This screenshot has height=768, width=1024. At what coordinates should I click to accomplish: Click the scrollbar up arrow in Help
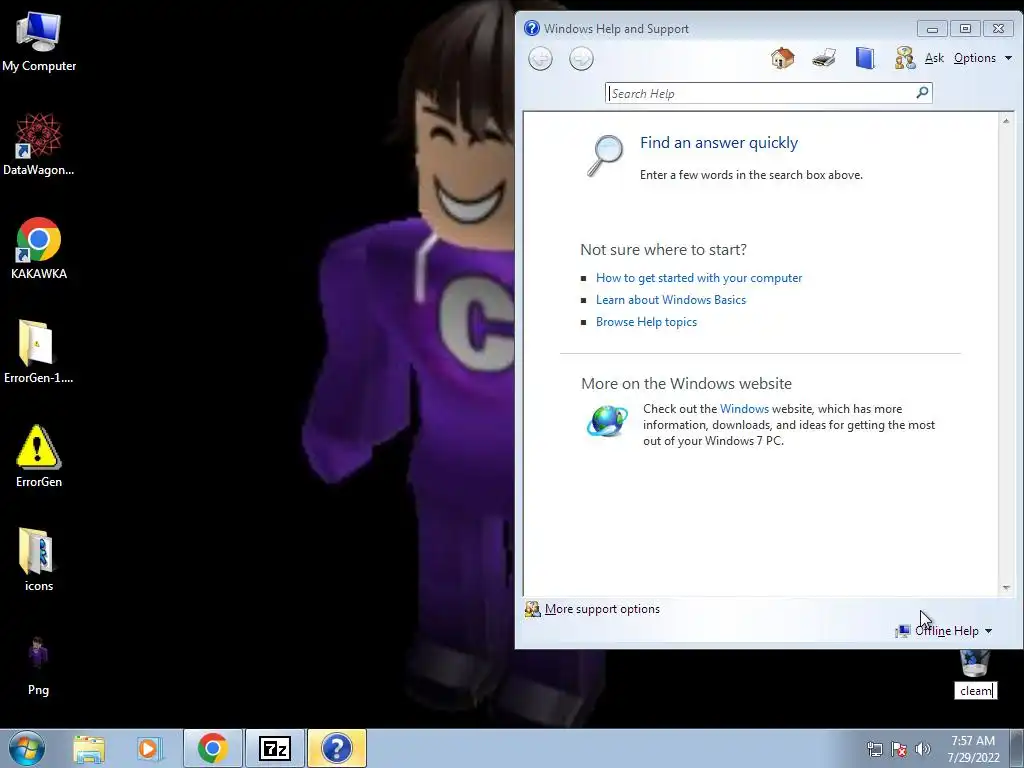coord(1006,121)
